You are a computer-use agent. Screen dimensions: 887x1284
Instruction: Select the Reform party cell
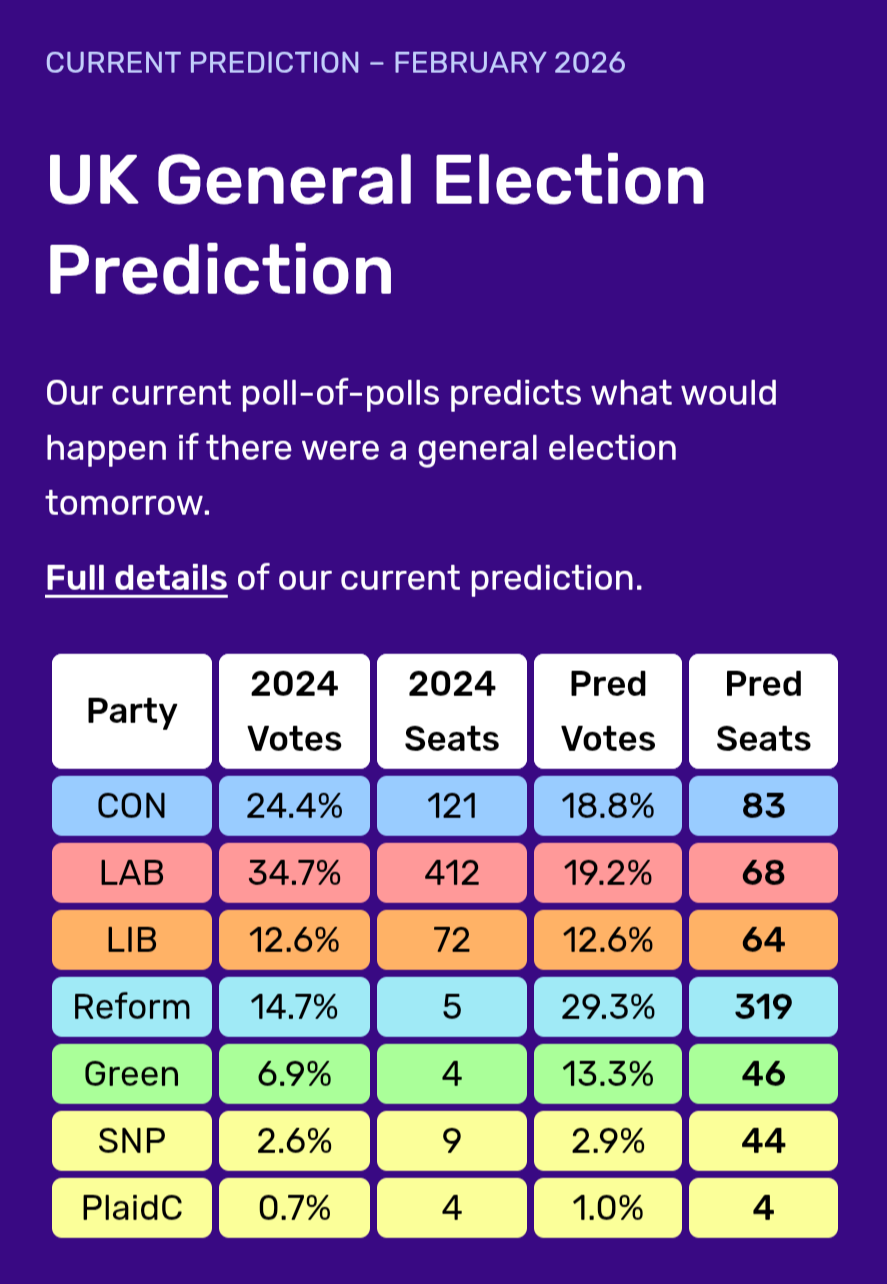click(132, 1006)
